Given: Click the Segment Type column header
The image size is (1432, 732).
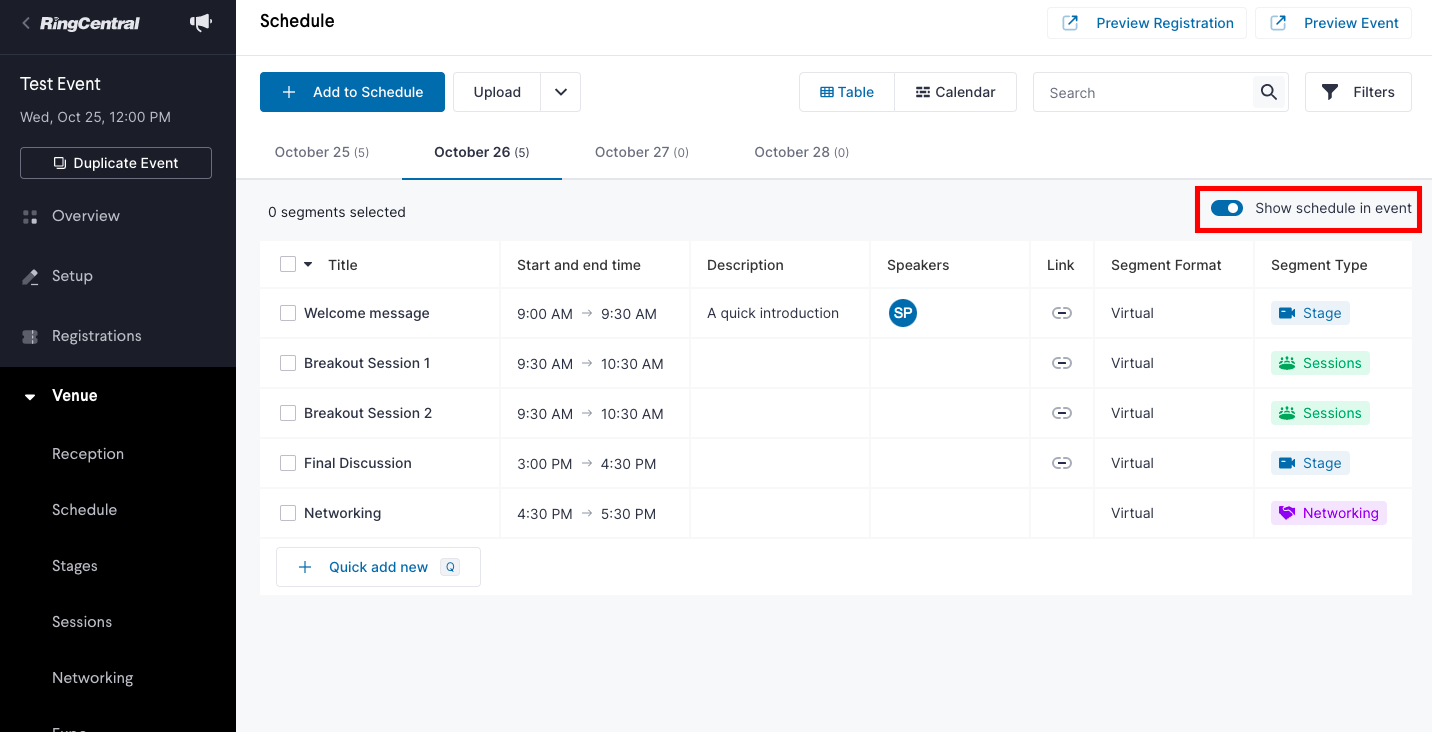Looking at the screenshot, I should [x=1319, y=265].
